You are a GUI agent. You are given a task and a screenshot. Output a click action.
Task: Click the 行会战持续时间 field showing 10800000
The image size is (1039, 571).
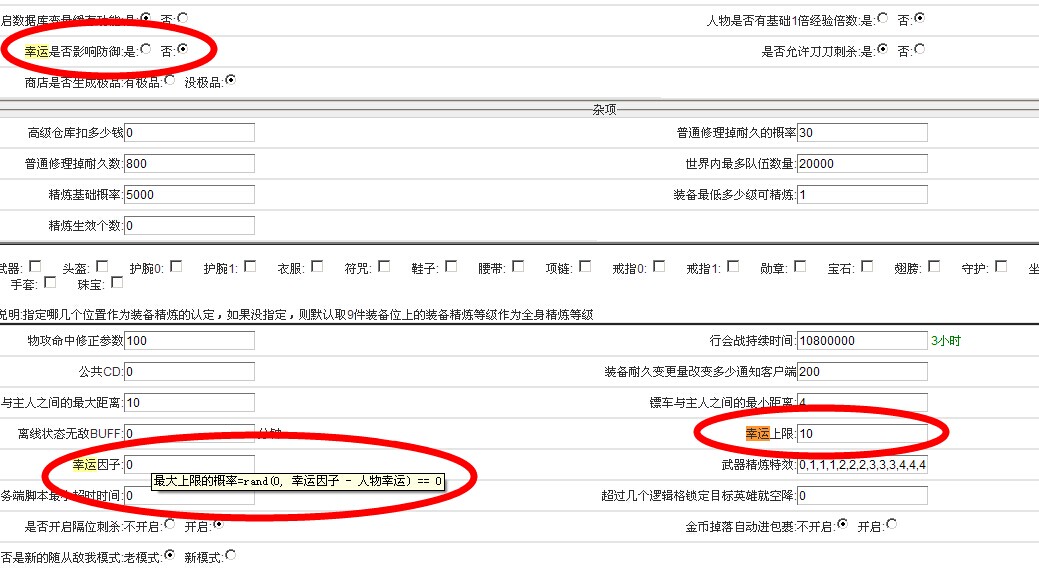[862, 340]
